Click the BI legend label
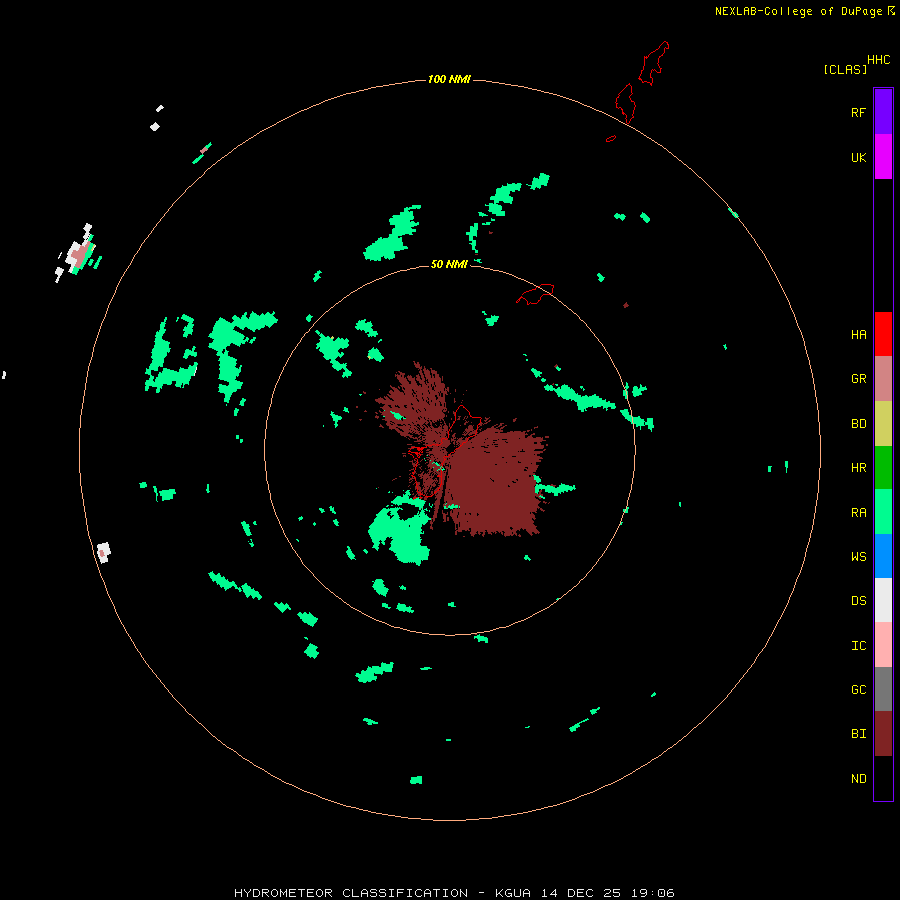 tap(858, 734)
